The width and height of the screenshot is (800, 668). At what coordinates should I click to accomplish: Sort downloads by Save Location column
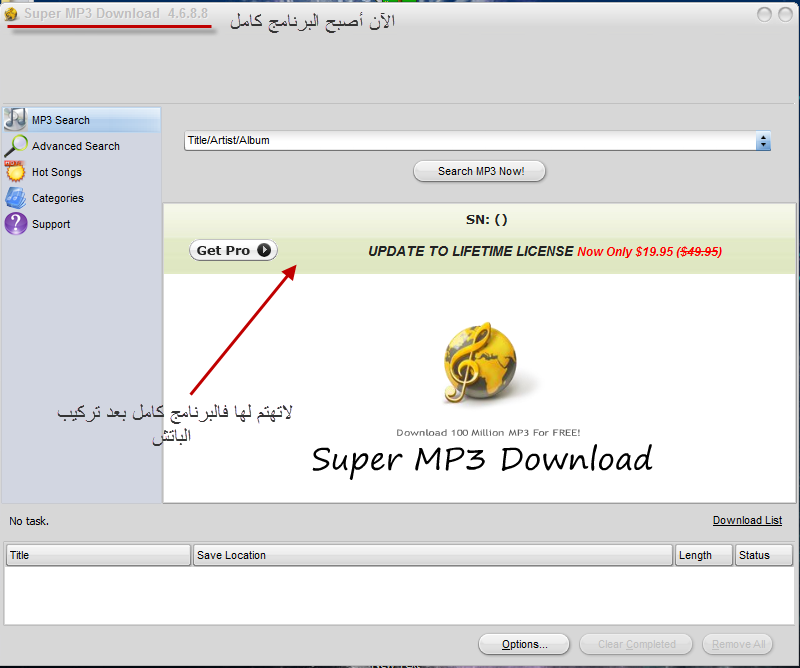tap(433, 555)
